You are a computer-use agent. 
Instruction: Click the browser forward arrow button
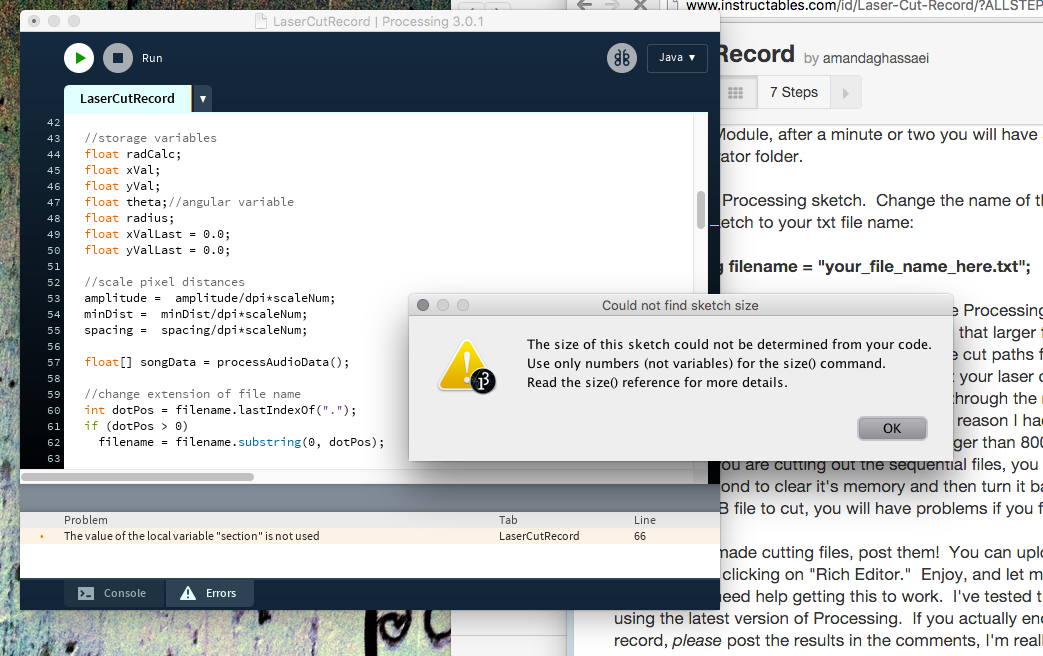[x=612, y=5]
